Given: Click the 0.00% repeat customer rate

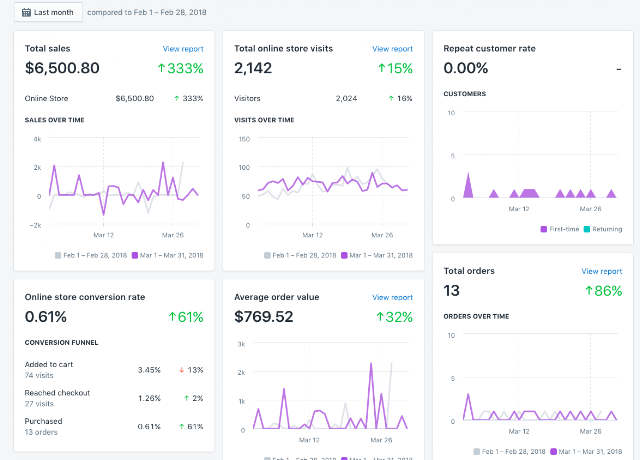Looking at the screenshot, I should [x=466, y=68].
